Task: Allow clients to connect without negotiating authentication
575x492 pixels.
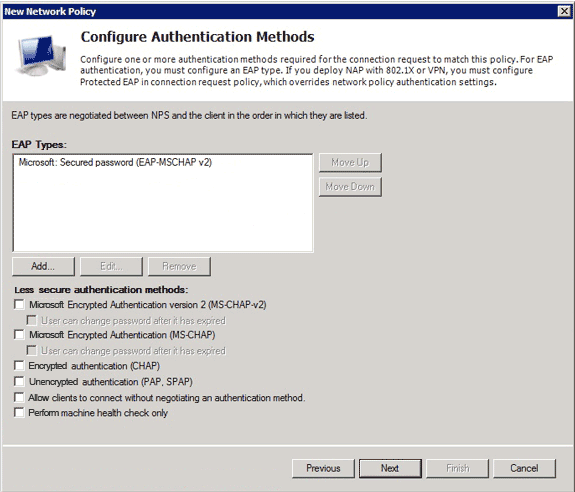Action: pyautogui.click(x=19, y=397)
